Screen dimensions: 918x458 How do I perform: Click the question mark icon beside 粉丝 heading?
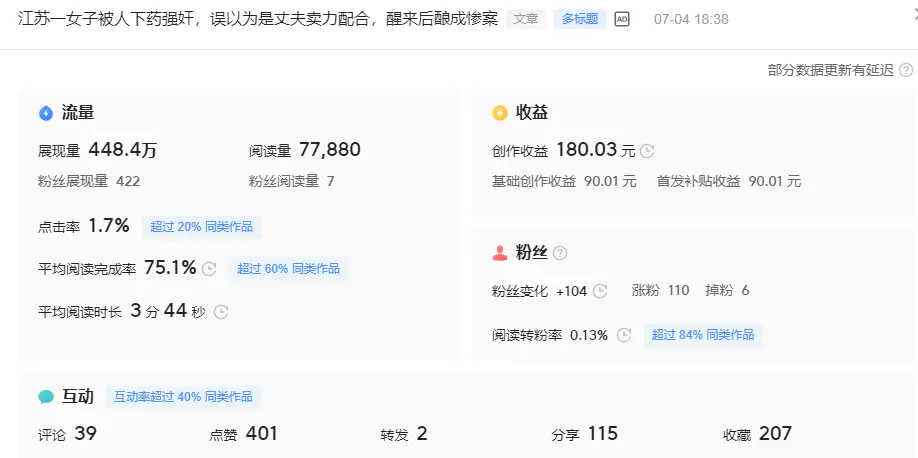(x=560, y=253)
